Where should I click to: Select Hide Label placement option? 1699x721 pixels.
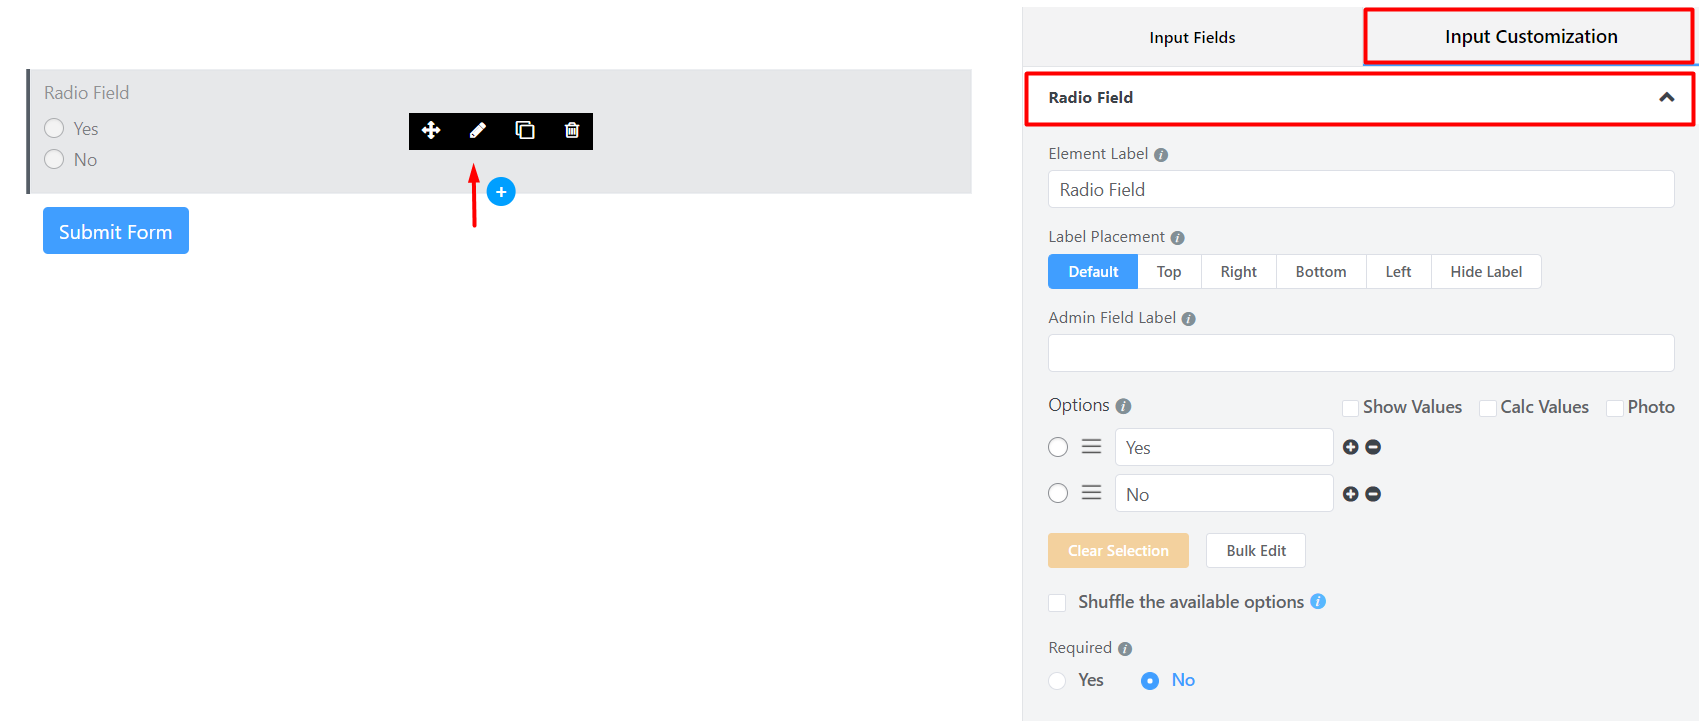point(1485,272)
